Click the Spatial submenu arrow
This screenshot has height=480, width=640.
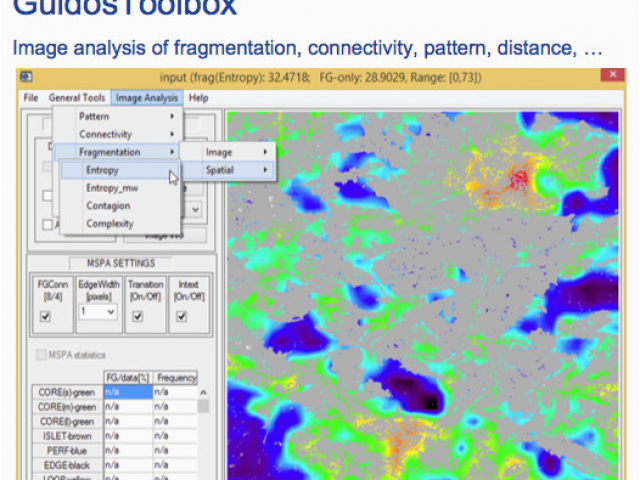coord(265,169)
